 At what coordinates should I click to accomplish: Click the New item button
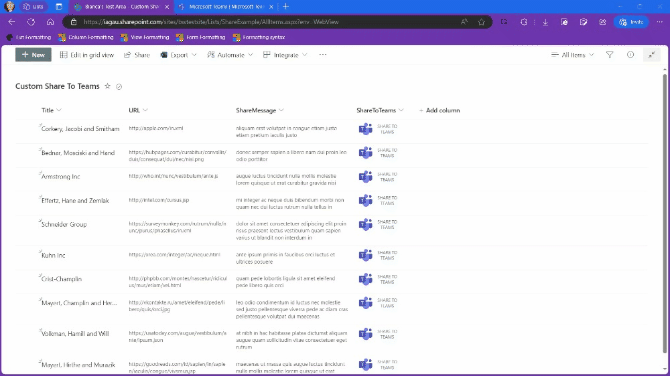coord(33,55)
